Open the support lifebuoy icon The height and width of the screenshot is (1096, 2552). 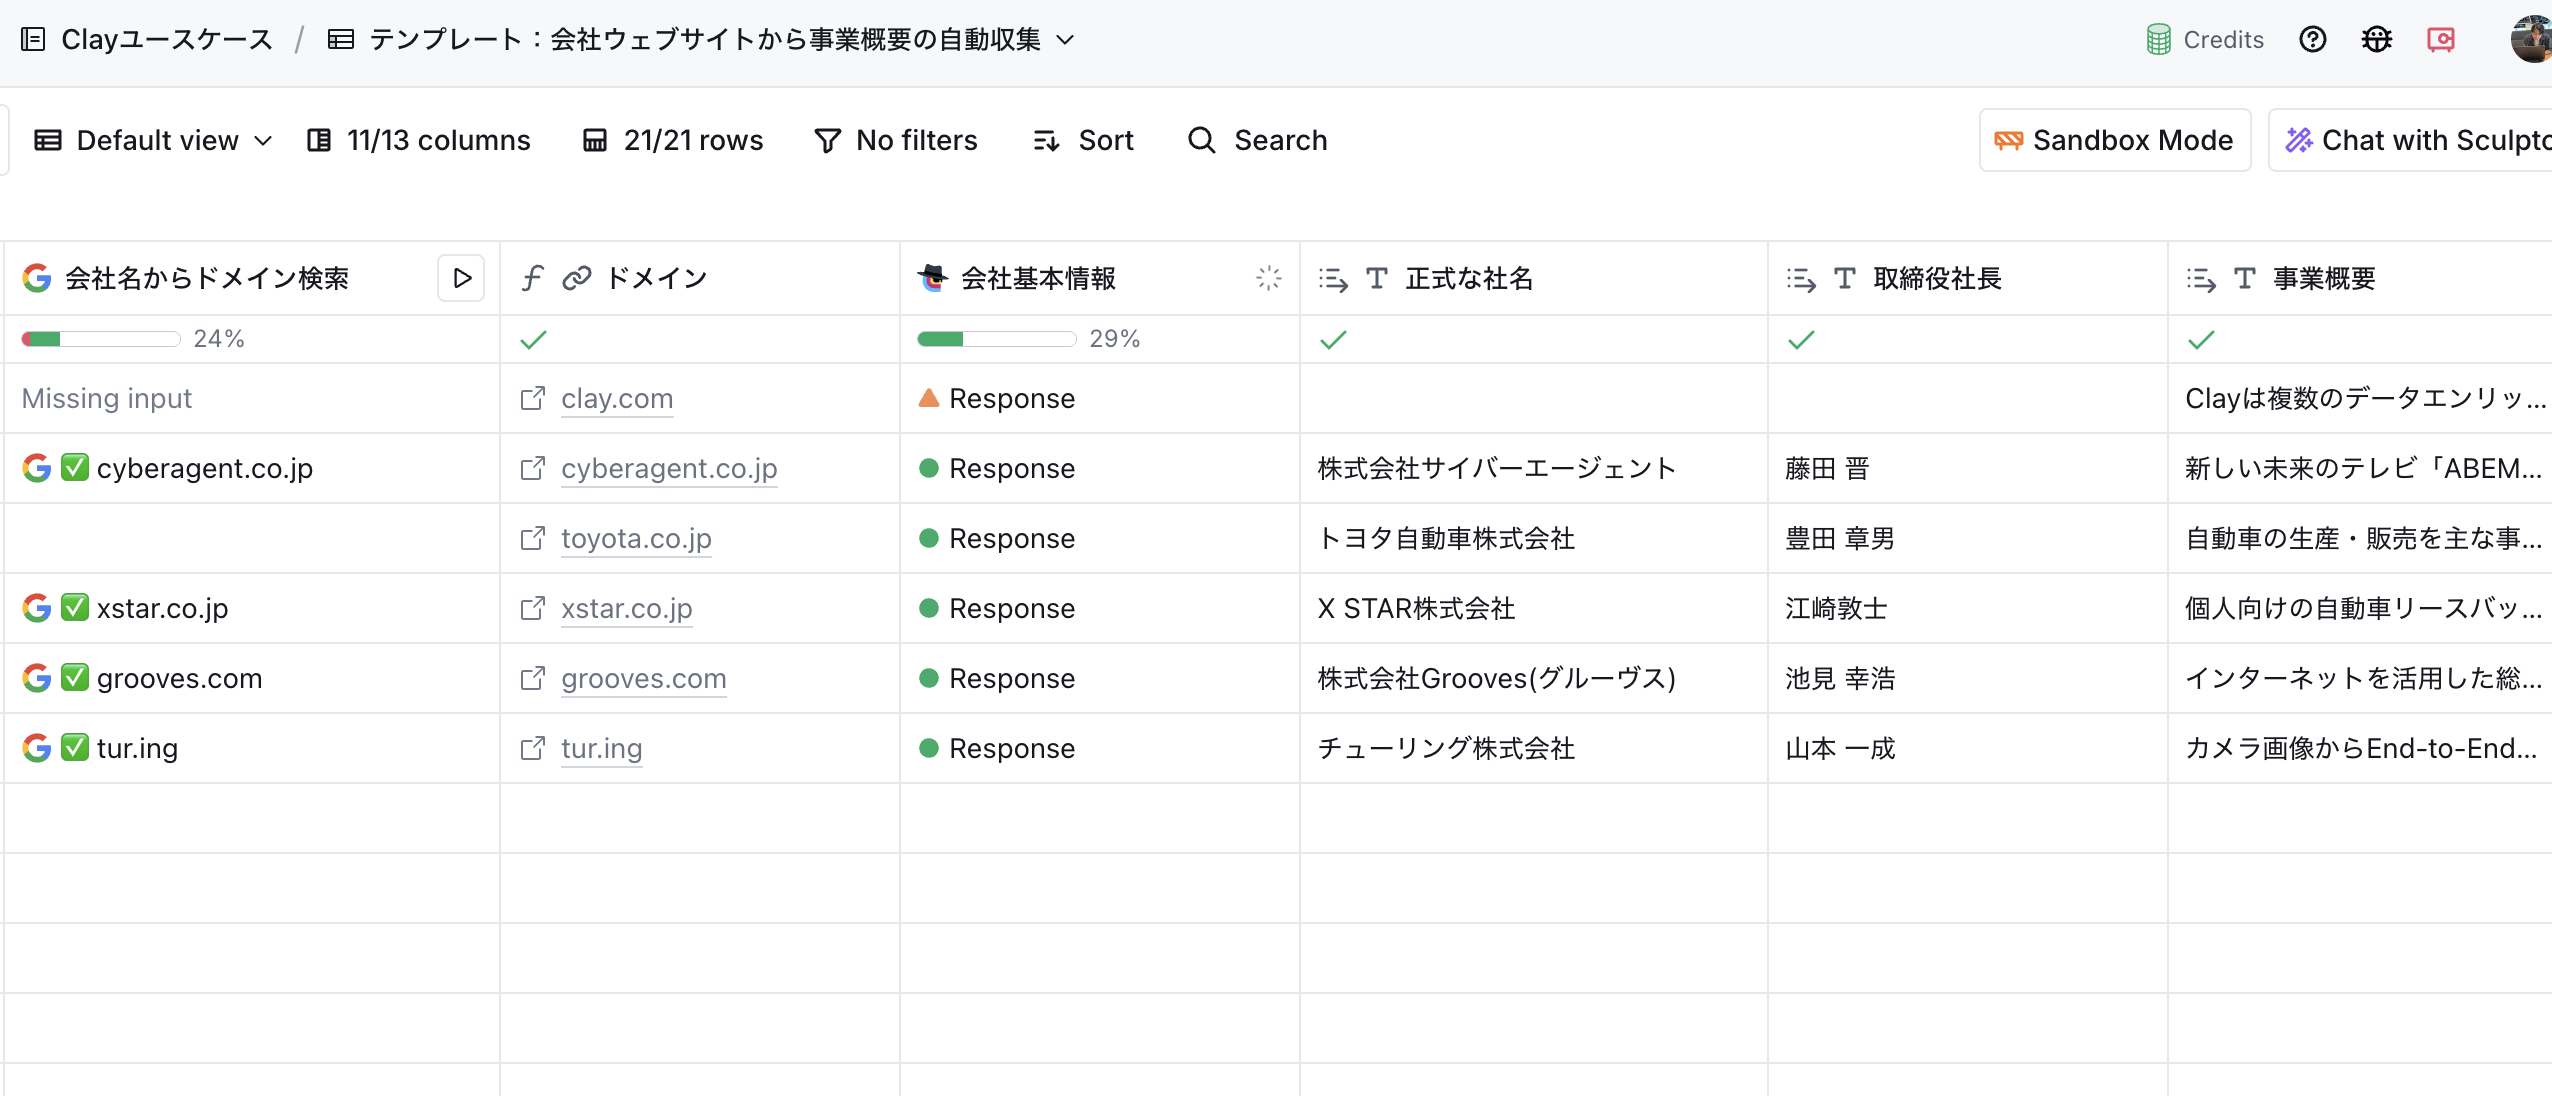(x=2376, y=39)
